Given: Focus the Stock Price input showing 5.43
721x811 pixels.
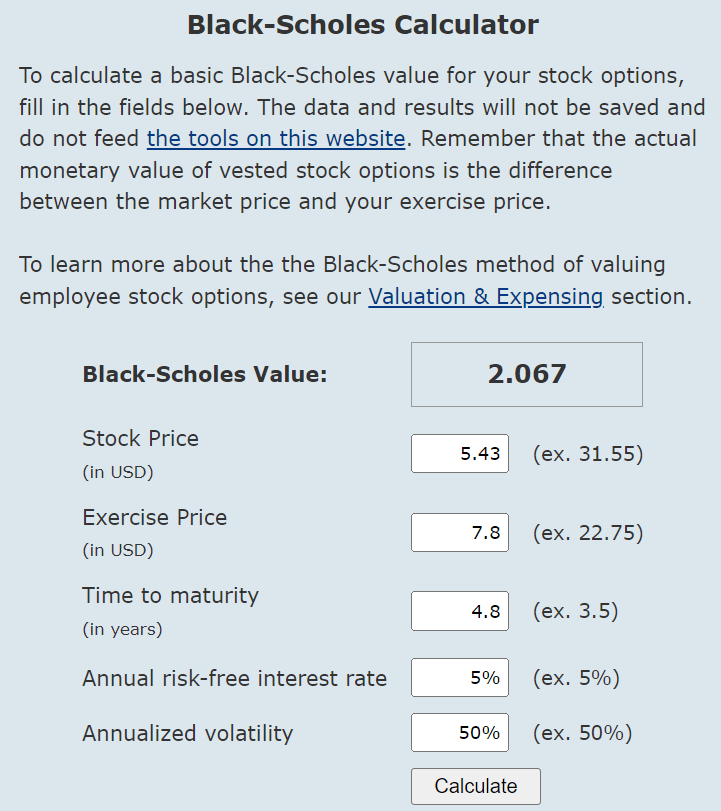Looking at the screenshot, I should pos(460,454).
